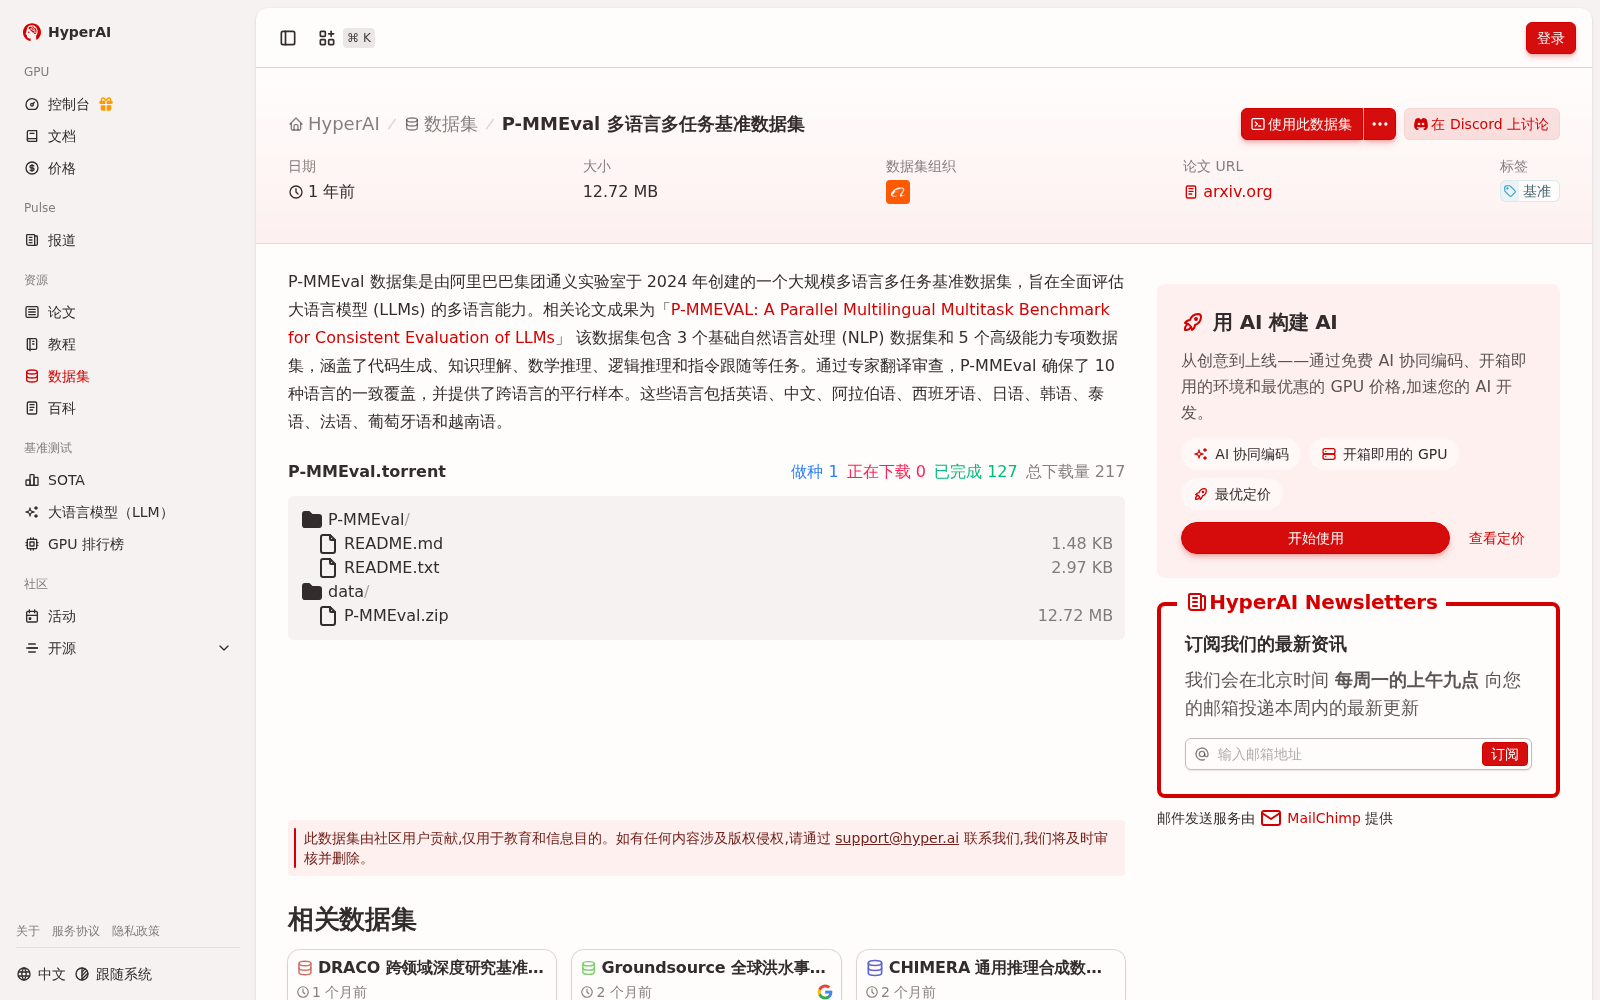Click 关于 footer link

click(28, 931)
